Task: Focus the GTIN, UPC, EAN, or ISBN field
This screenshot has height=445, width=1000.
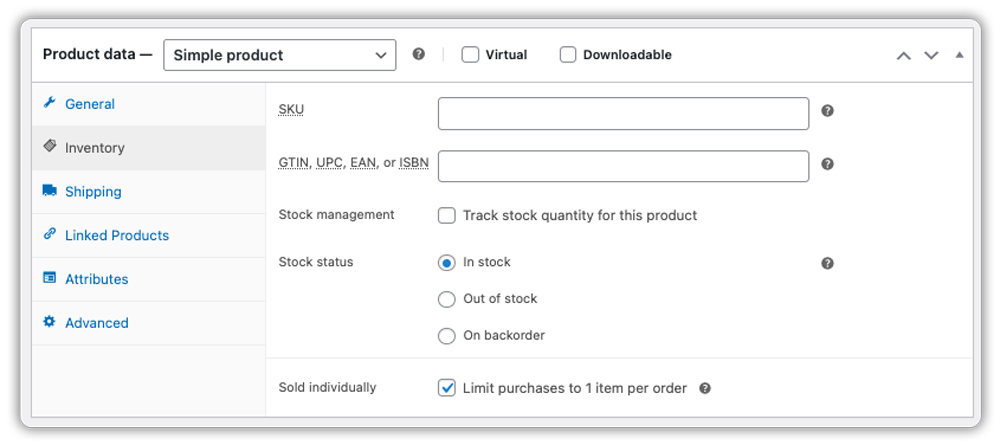Action: [x=623, y=166]
